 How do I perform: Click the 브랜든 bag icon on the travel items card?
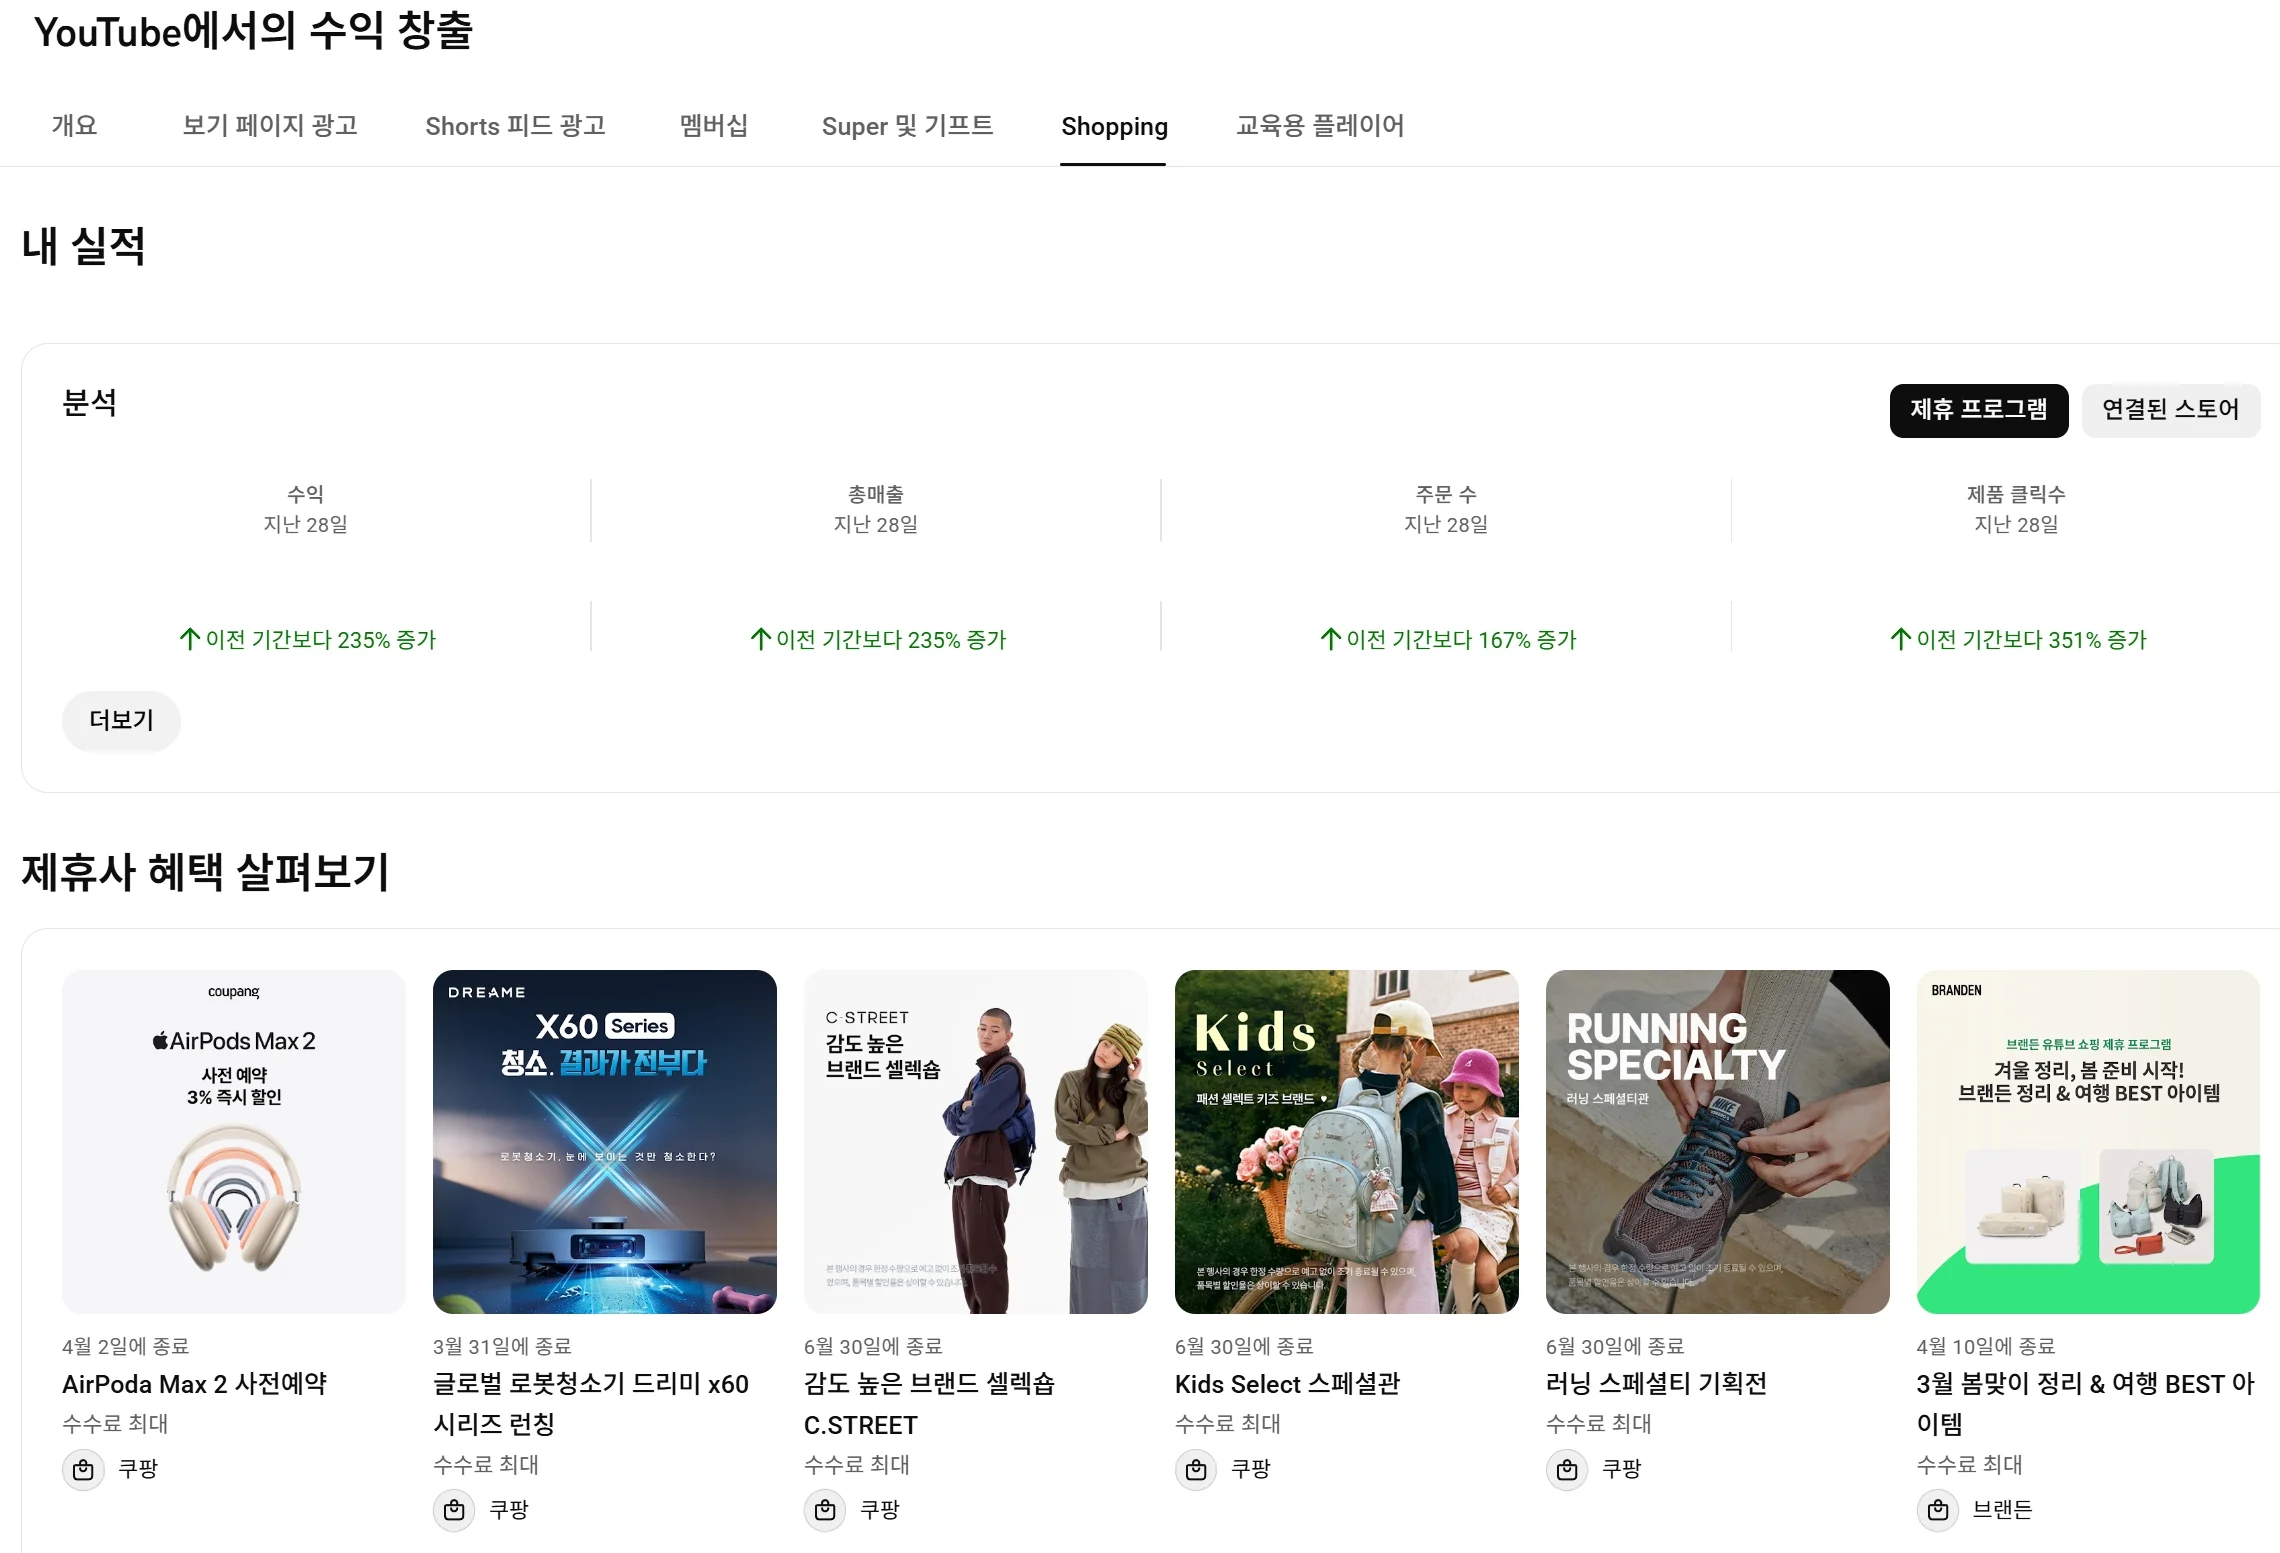click(x=1940, y=1510)
